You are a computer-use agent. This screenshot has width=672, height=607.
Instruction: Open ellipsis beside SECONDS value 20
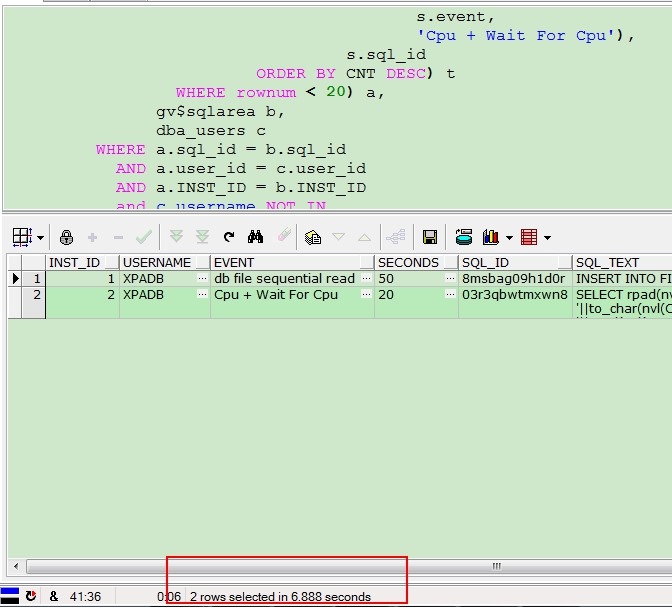tap(450, 294)
